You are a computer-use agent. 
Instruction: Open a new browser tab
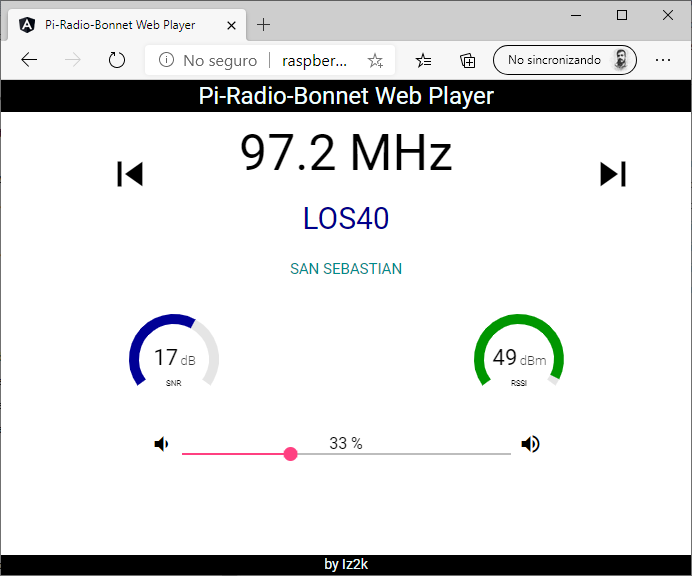coord(263,25)
